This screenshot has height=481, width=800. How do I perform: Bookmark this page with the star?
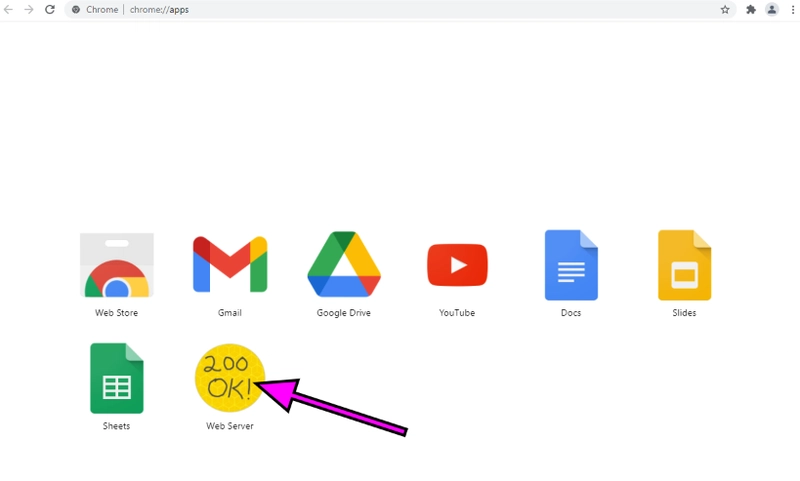(724, 9)
